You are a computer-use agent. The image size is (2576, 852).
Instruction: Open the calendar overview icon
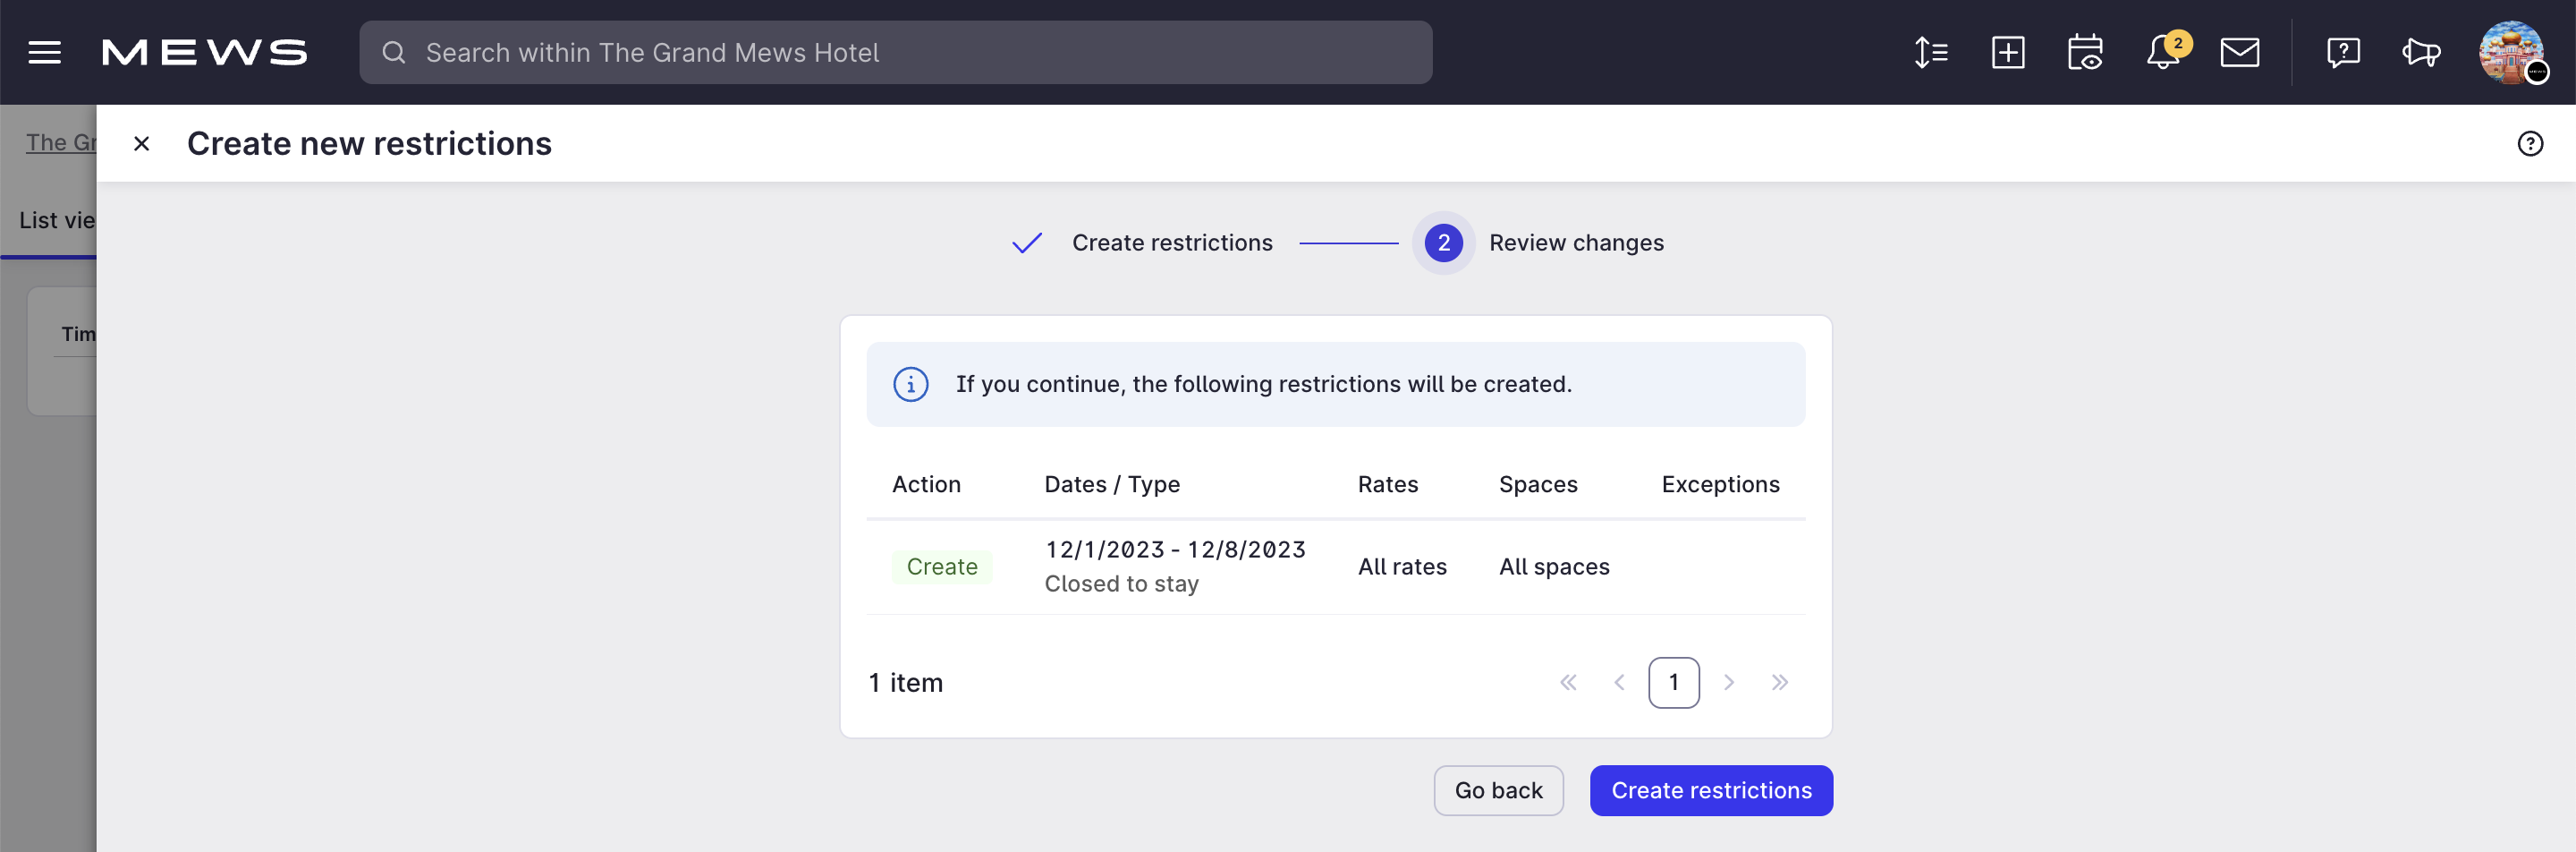2085,53
